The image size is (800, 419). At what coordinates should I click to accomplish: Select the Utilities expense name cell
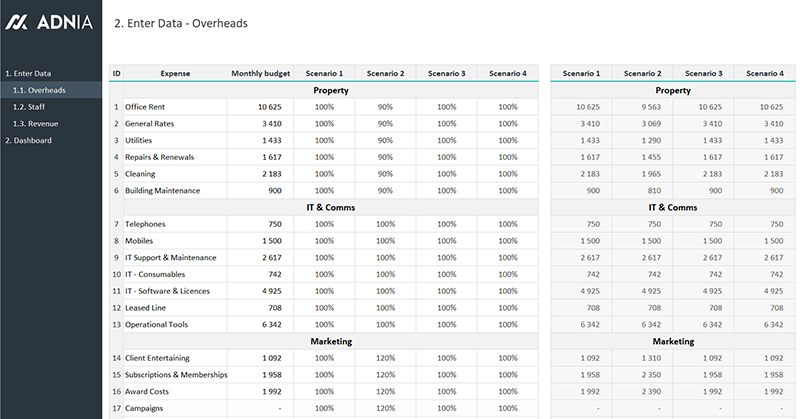(175, 140)
